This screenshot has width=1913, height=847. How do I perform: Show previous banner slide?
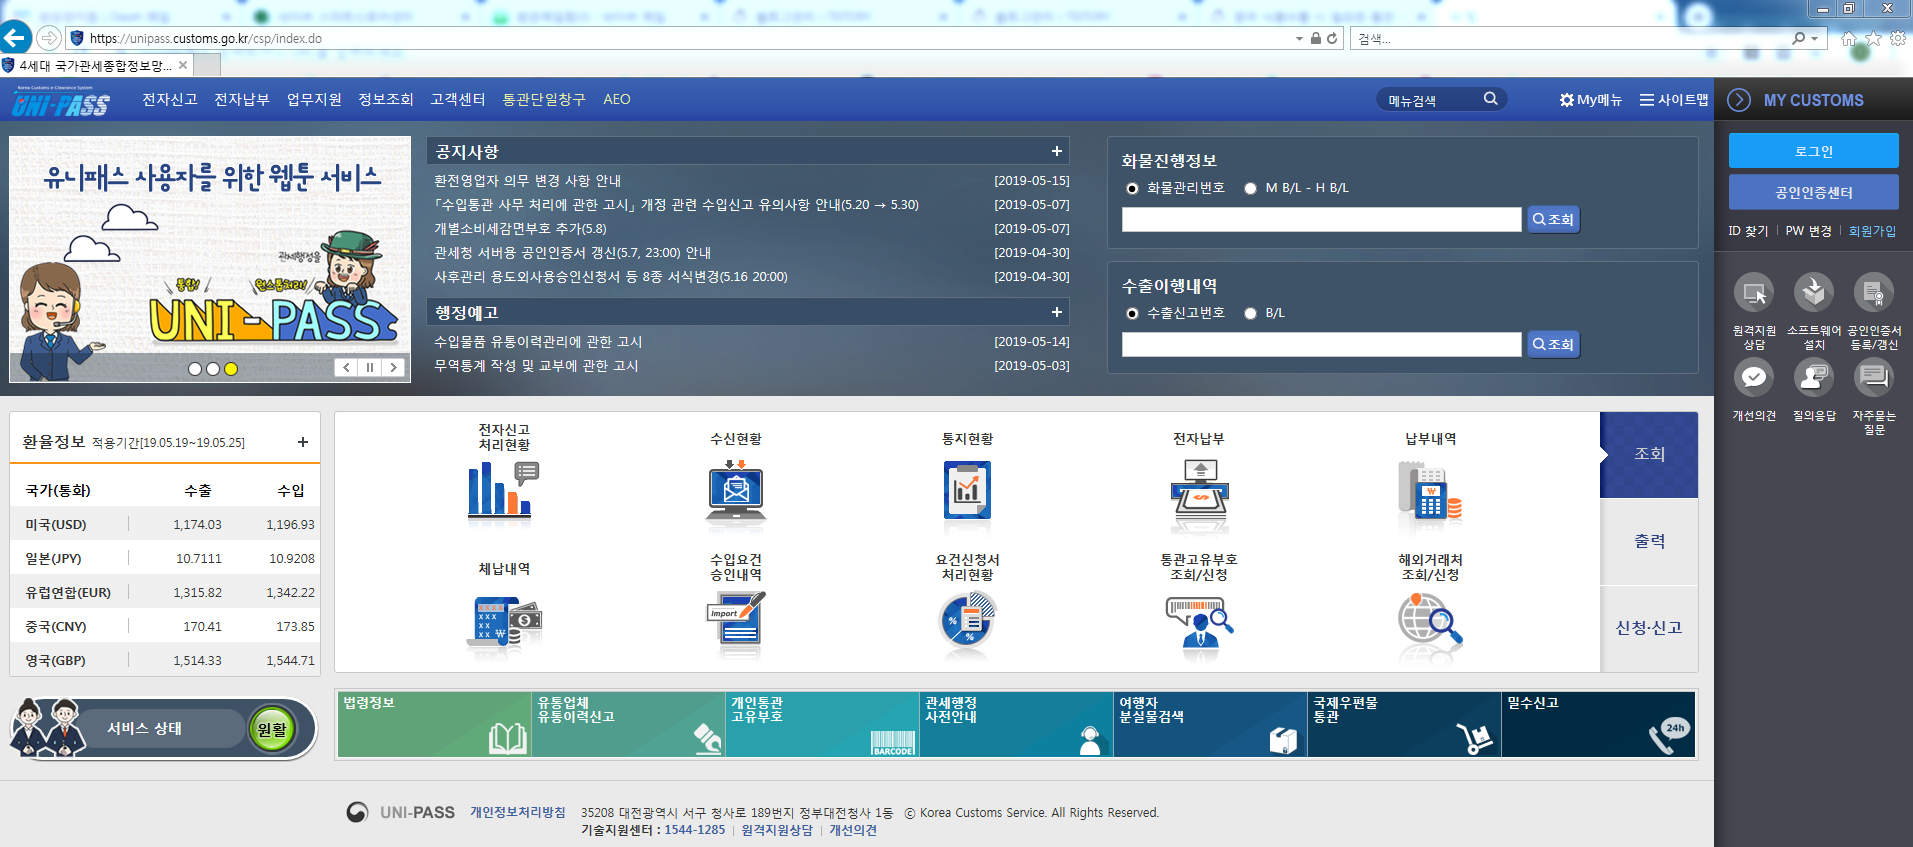tap(346, 367)
